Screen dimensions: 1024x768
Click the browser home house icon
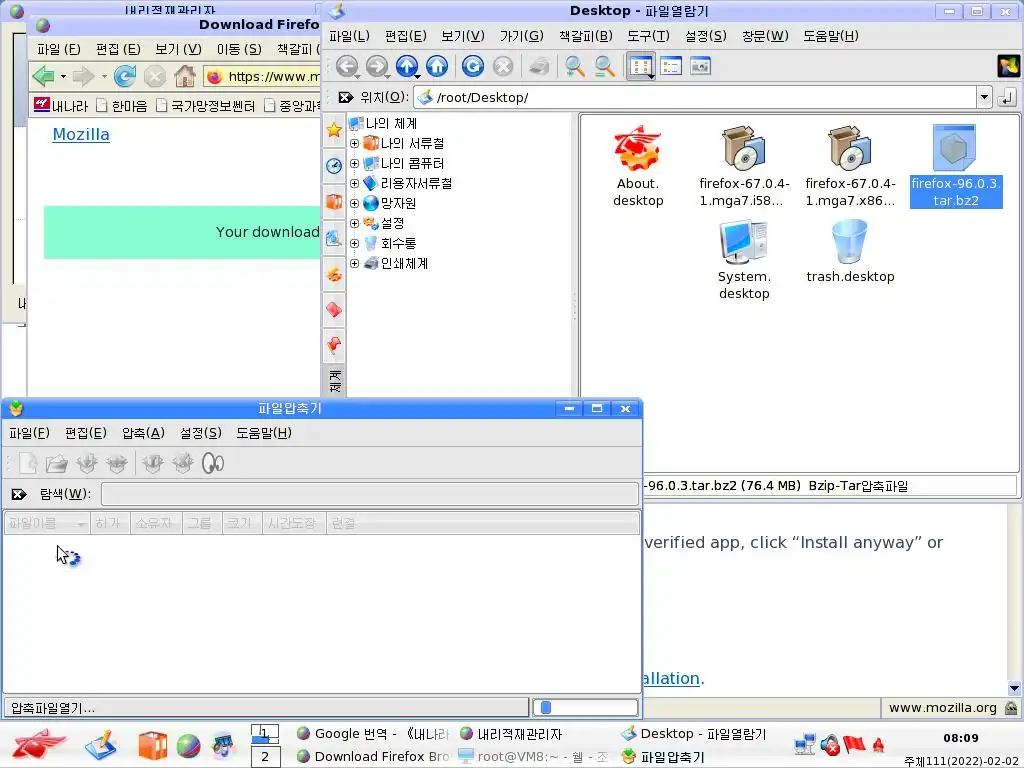tap(185, 76)
